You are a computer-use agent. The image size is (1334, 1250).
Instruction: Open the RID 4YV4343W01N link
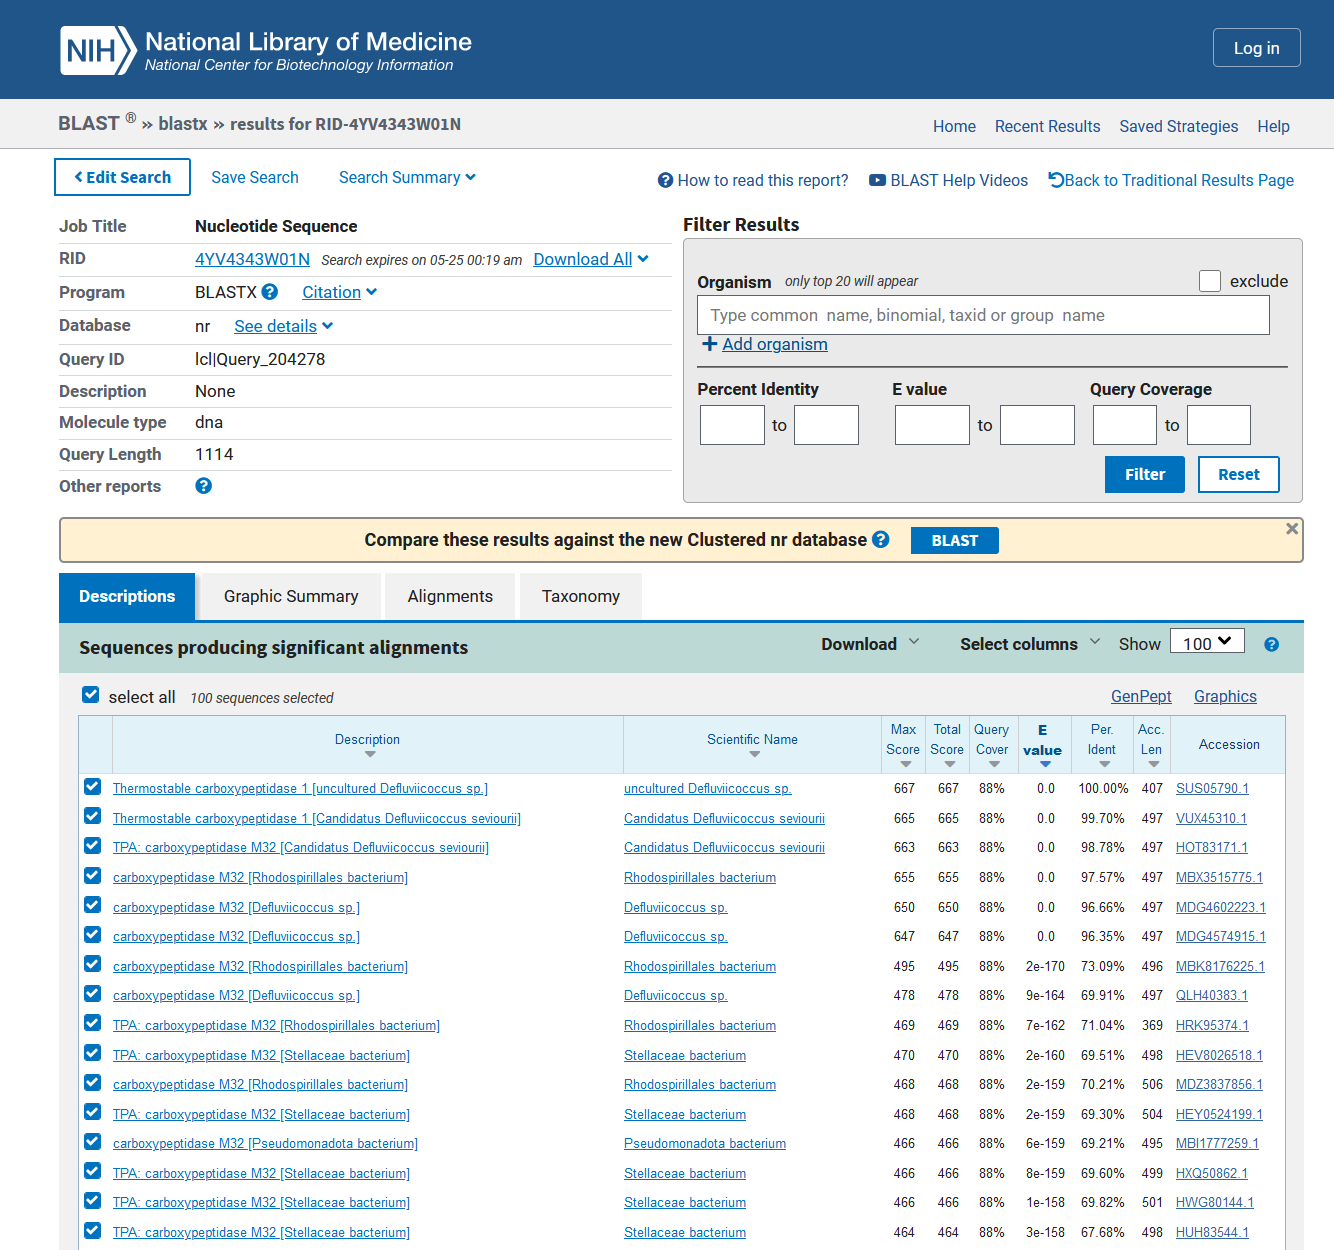click(252, 259)
